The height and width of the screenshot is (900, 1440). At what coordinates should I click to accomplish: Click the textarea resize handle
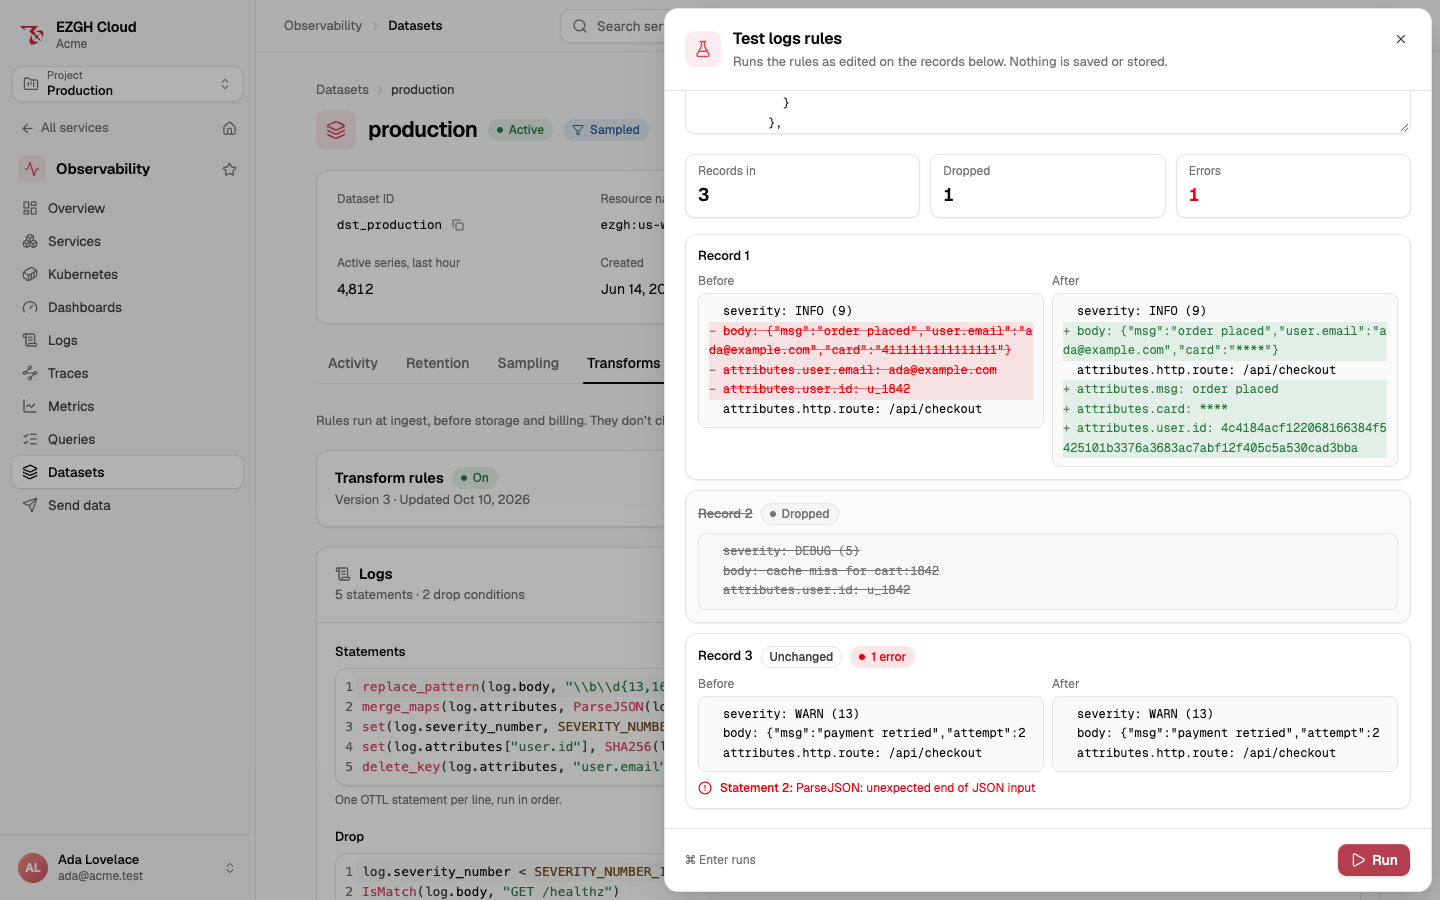[x=1404, y=127]
